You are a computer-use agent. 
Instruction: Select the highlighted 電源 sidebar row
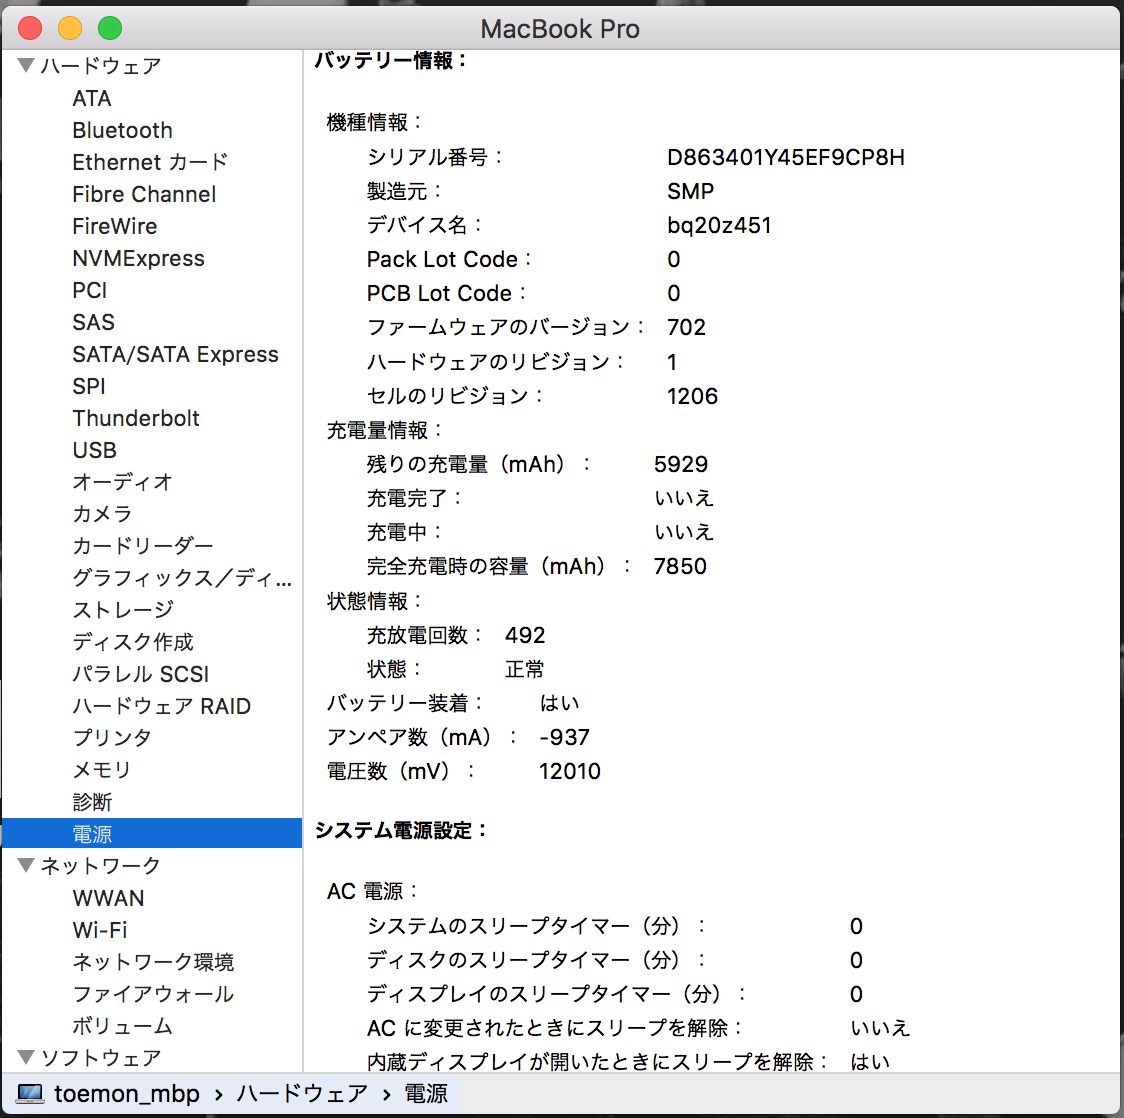(x=152, y=833)
